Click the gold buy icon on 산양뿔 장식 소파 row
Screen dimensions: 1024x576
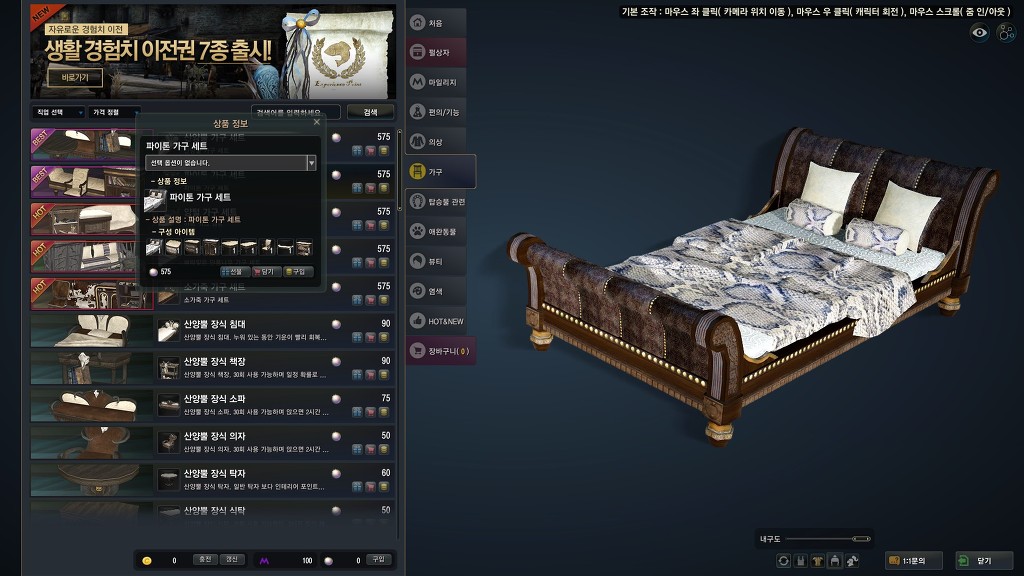tap(383, 411)
